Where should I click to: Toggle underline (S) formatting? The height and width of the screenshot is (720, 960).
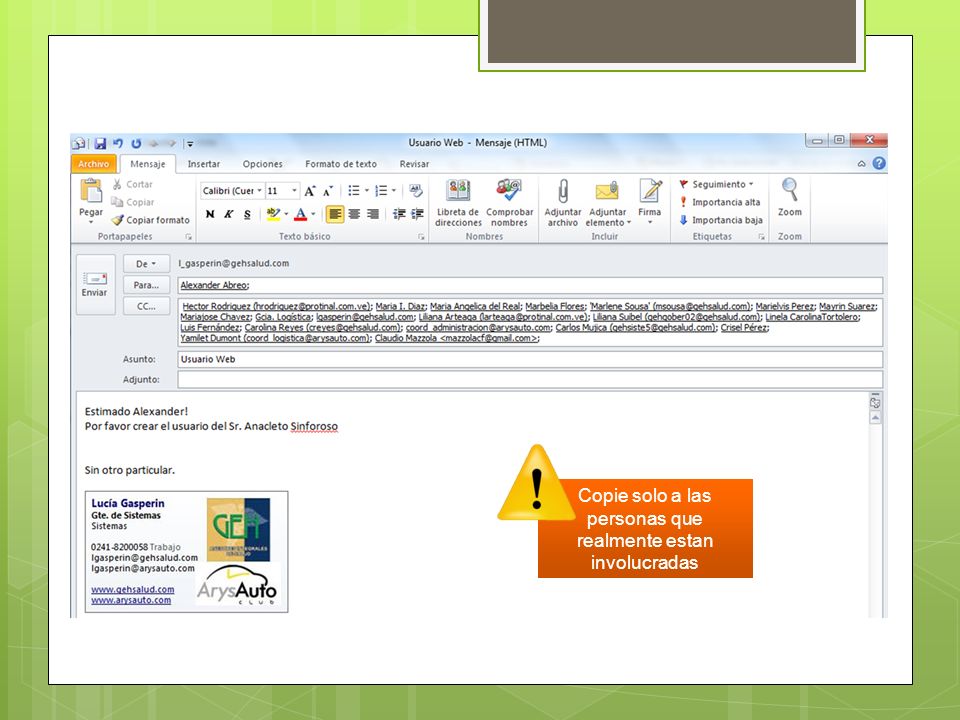point(247,214)
